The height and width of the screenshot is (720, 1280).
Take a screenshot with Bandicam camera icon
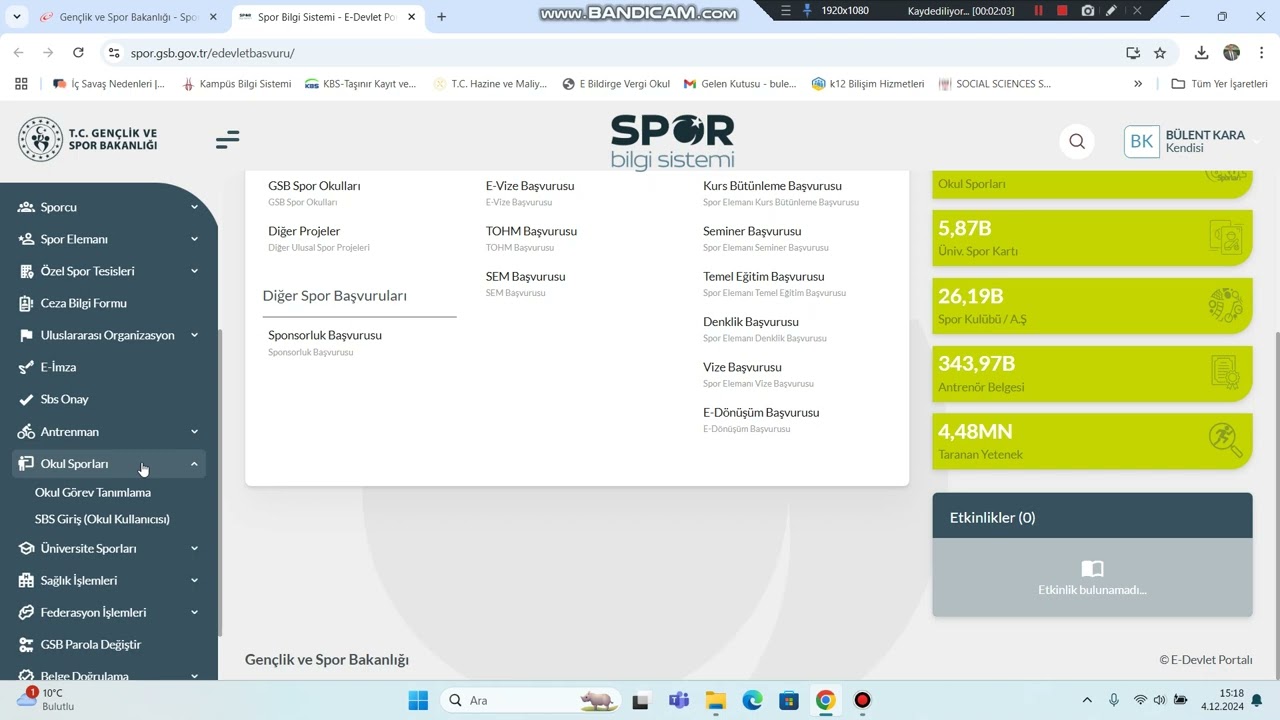(x=1088, y=11)
